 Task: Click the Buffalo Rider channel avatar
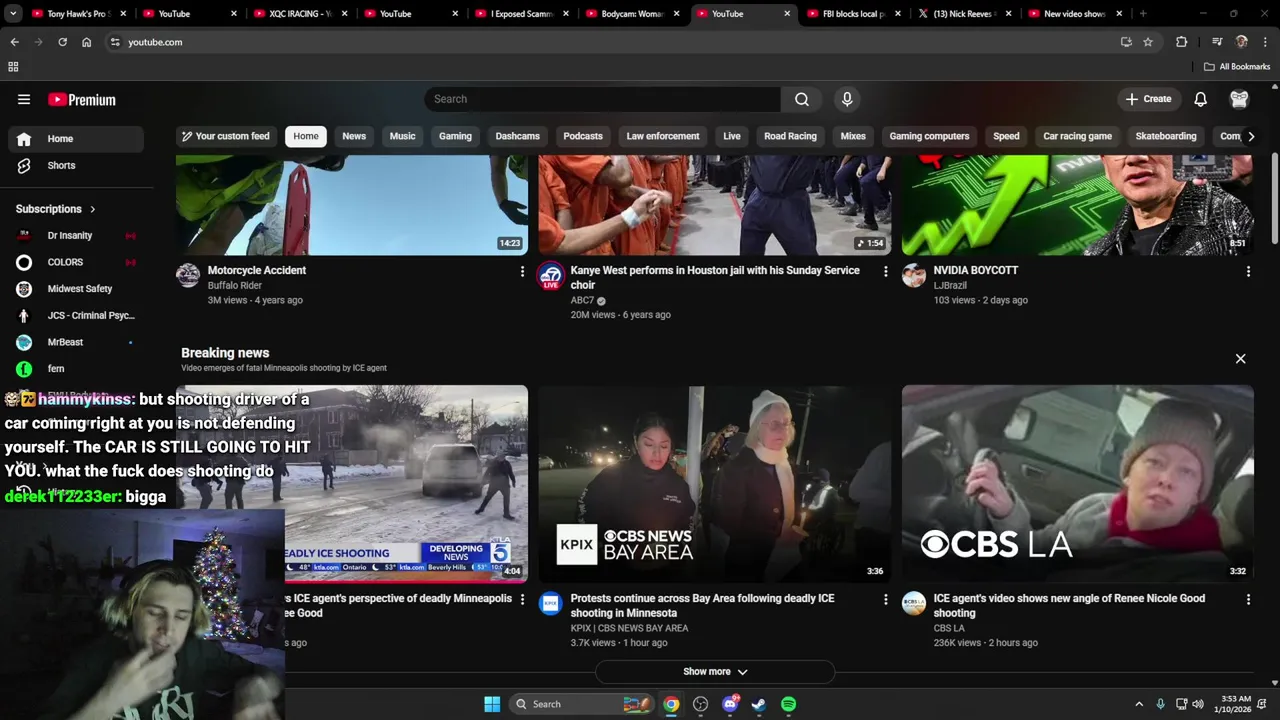[188, 275]
